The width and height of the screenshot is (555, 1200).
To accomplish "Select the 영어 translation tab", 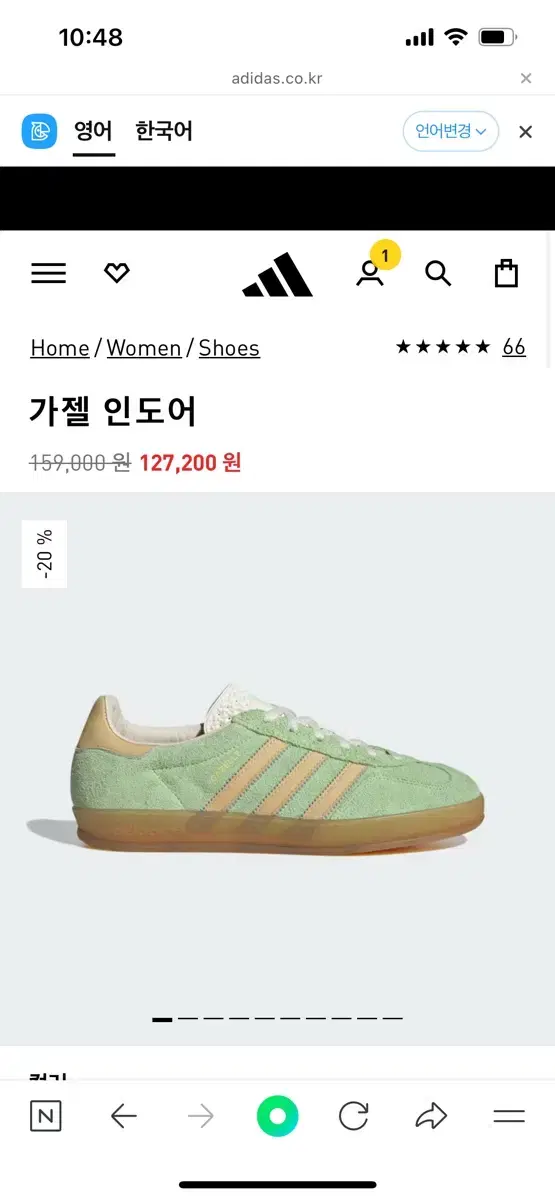I will pos(93,131).
